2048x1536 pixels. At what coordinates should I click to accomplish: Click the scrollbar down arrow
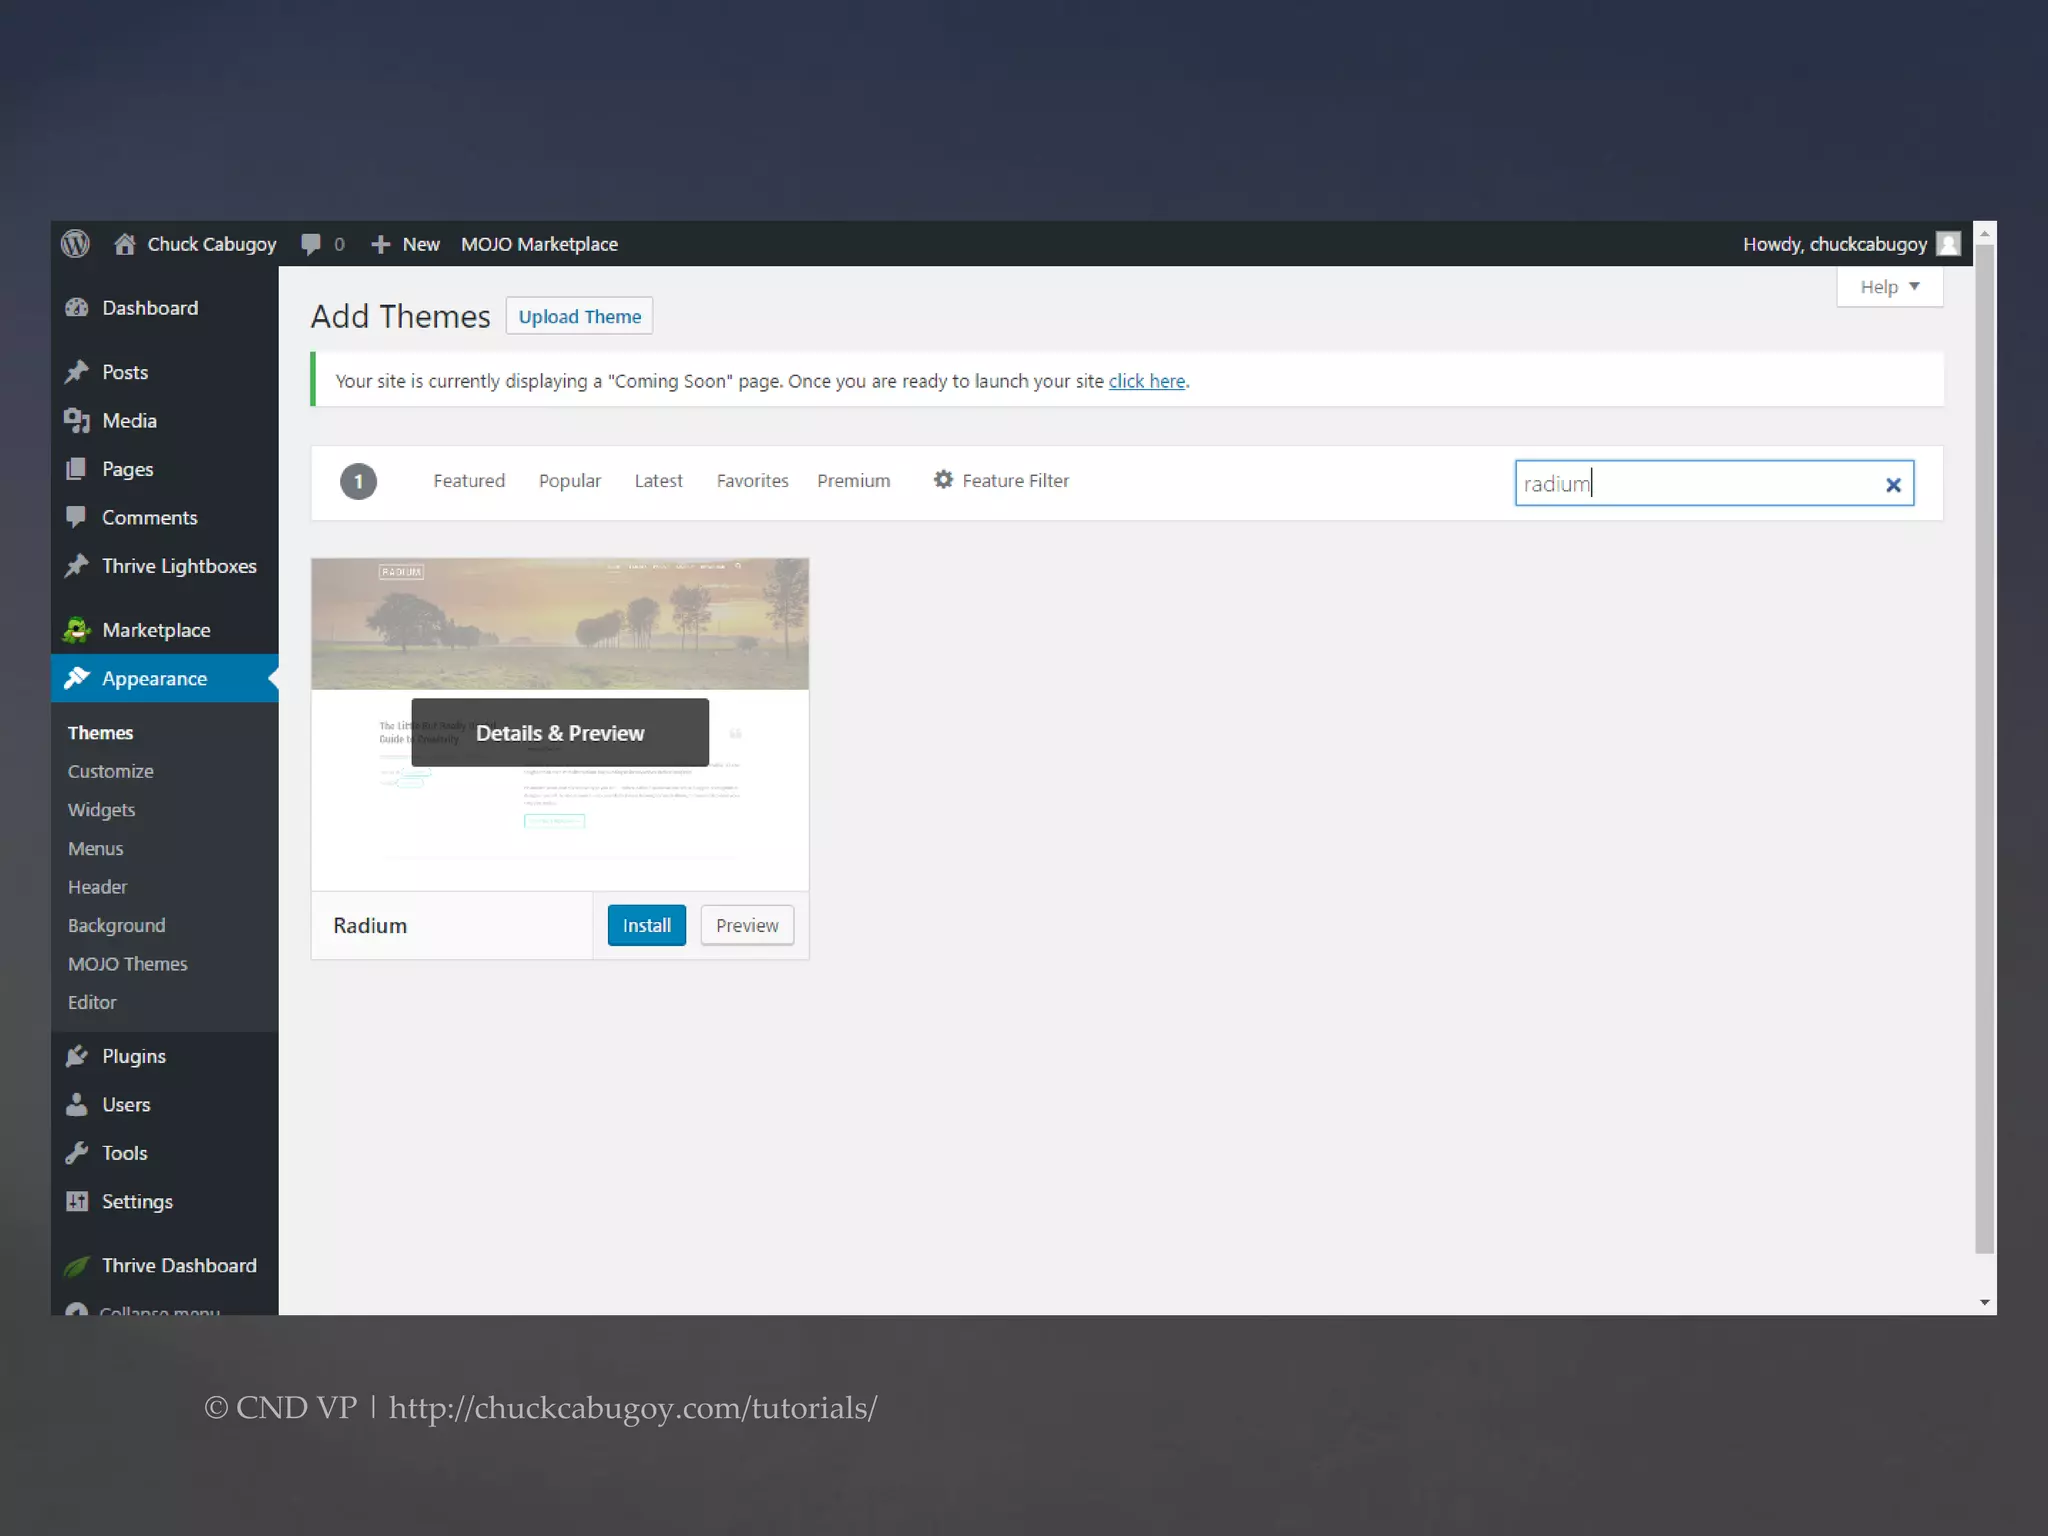pyautogui.click(x=1985, y=1302)
